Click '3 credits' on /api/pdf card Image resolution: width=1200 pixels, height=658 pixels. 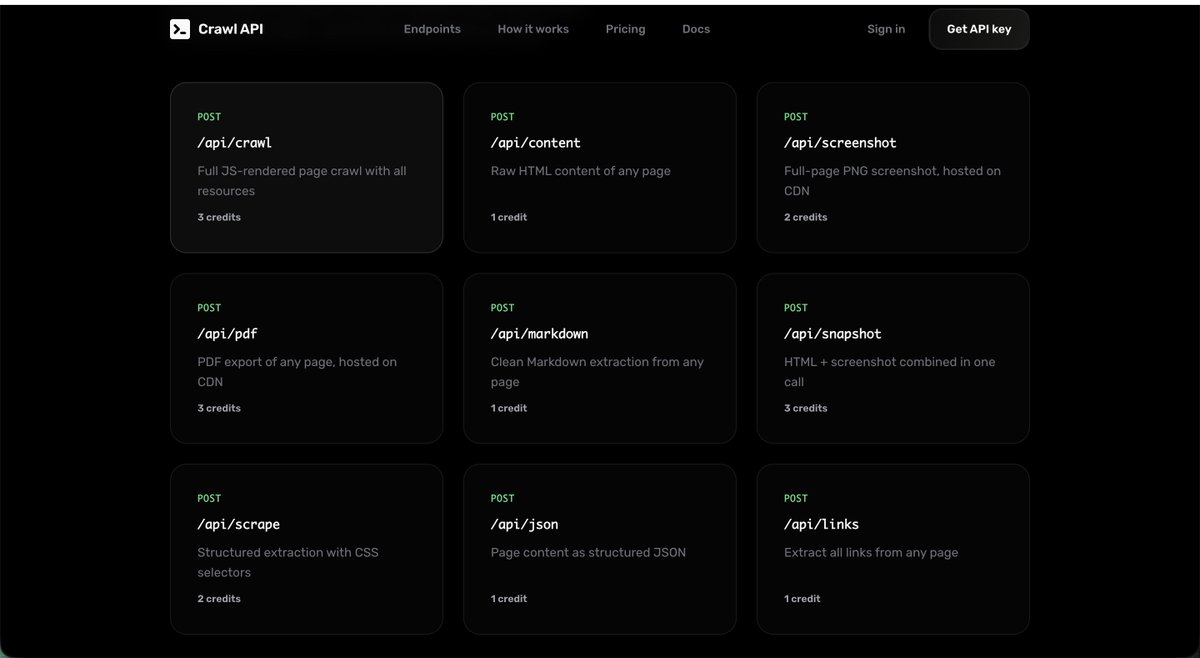[219, 408]
